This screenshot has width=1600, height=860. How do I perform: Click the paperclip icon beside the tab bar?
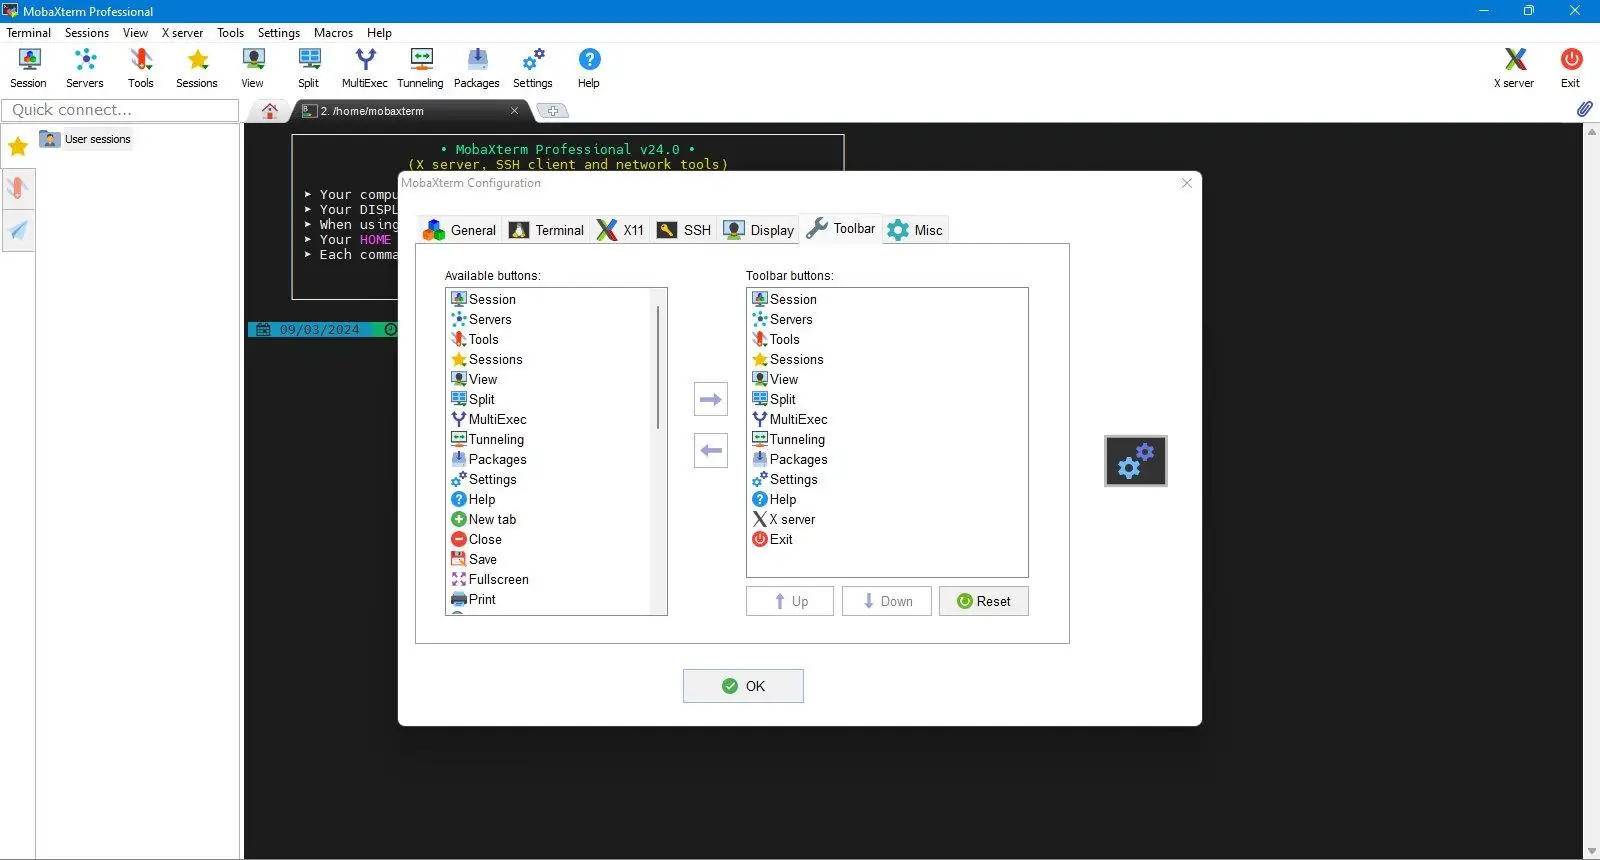1585,109
